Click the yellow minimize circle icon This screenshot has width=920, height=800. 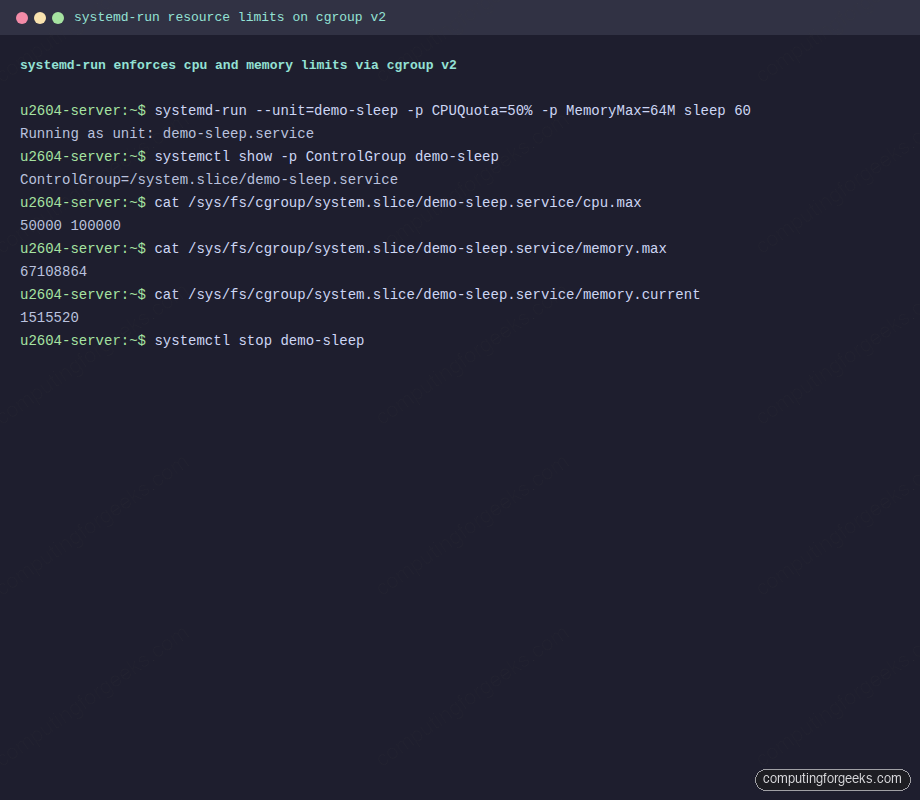tap(40, 17)
